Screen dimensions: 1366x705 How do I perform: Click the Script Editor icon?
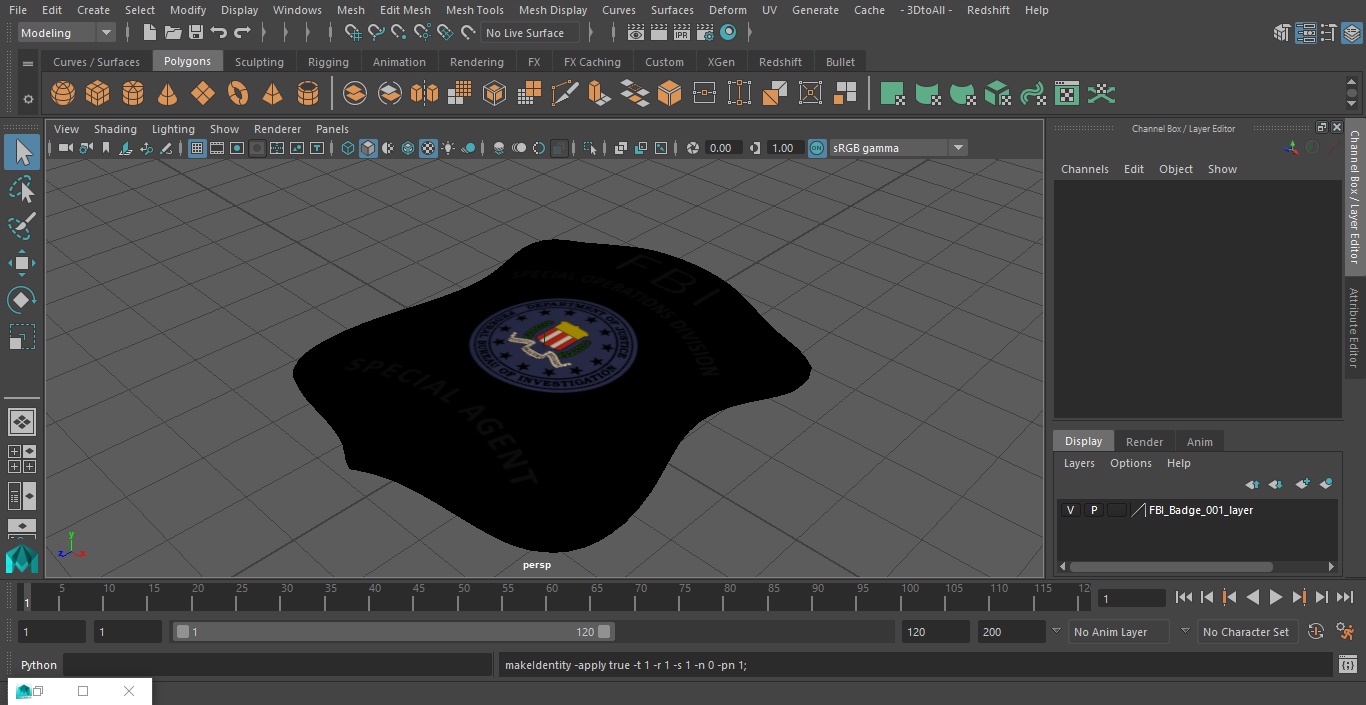point(1347,664)
